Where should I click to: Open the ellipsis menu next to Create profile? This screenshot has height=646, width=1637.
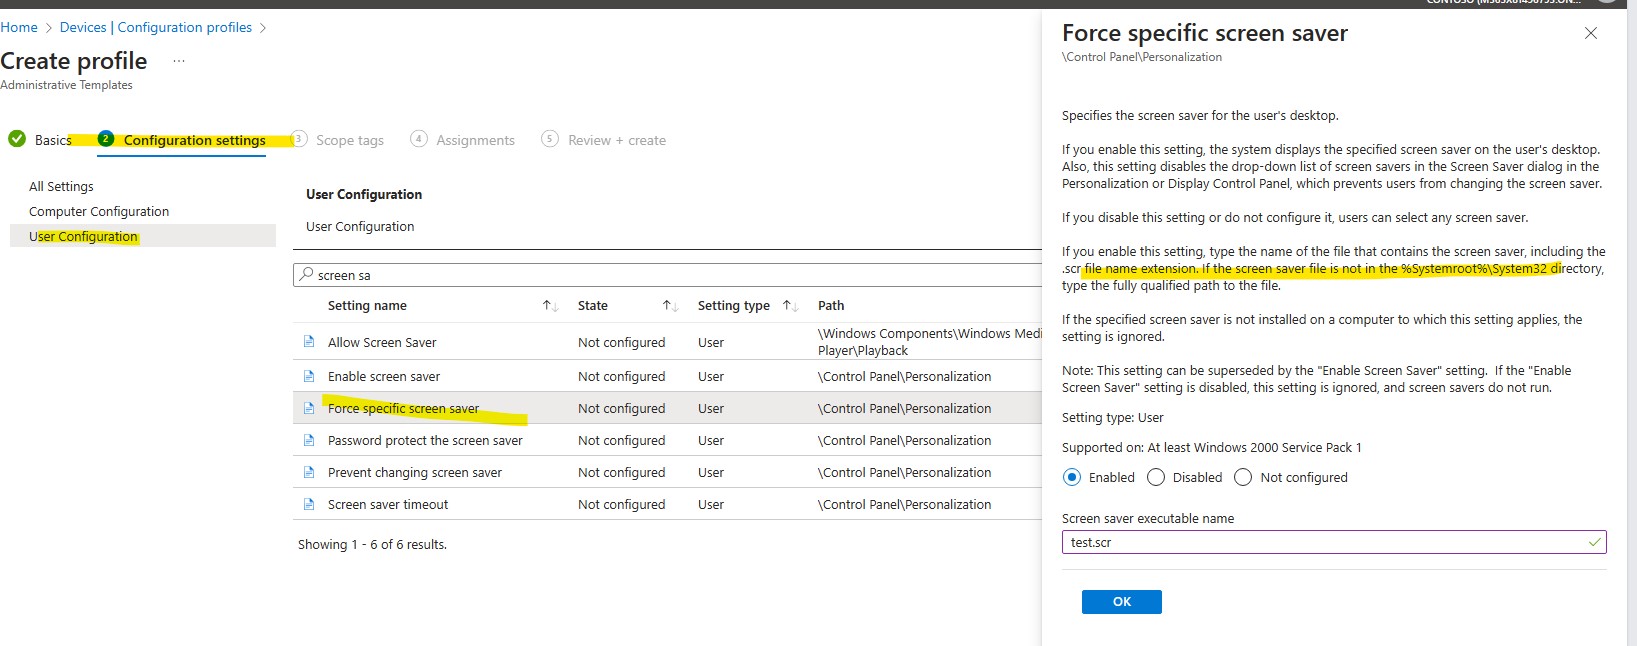tap(179, 61)
